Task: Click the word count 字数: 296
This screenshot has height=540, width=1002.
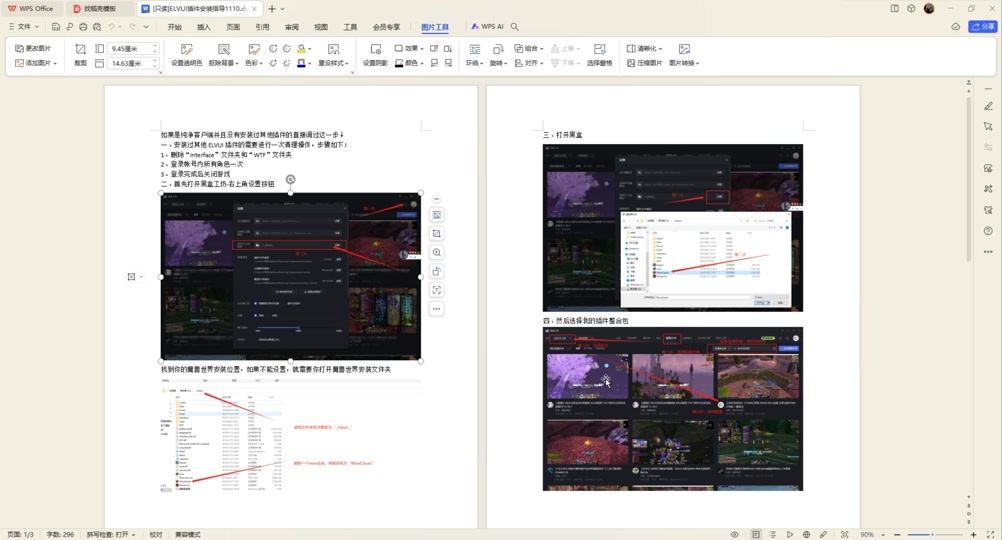Action: pyautogui.click(x=59, y=534)
